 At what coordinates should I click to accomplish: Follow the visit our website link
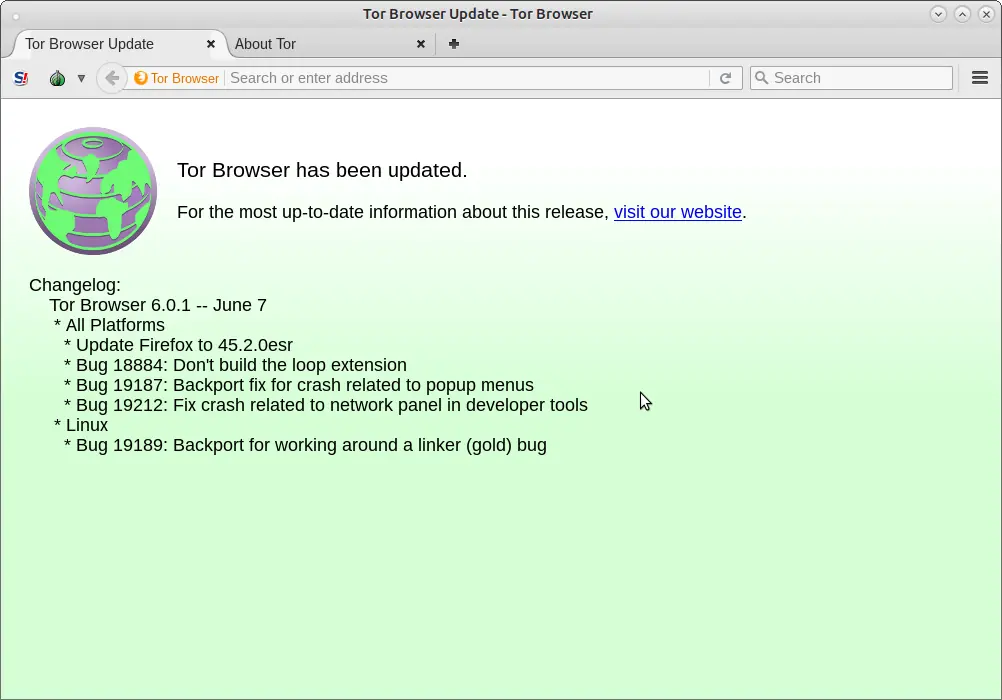[677, 212]
